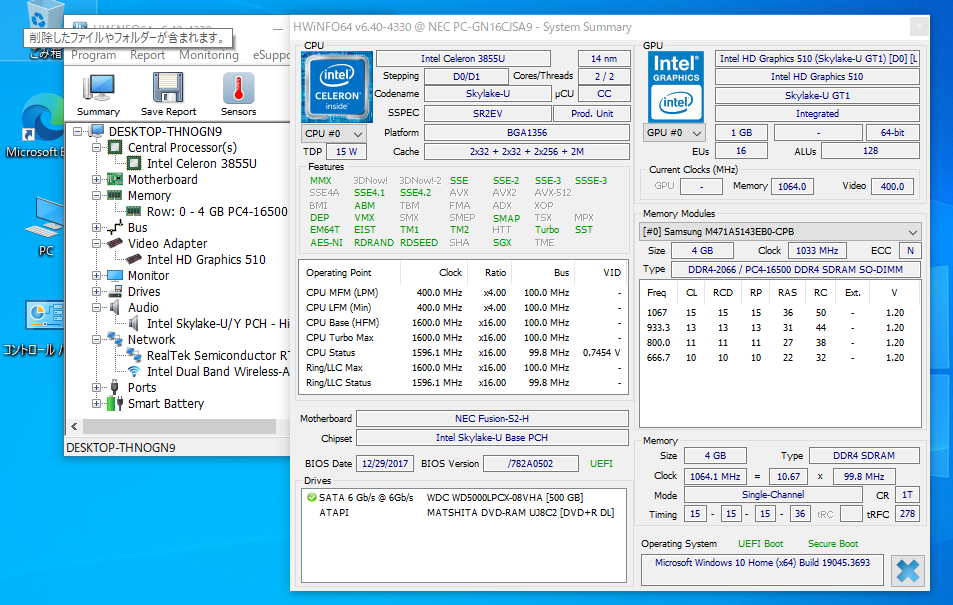The height and width of the screenshot is (605, 953).
Task: Expand the Smart Battery tree node
Action: 97,404
